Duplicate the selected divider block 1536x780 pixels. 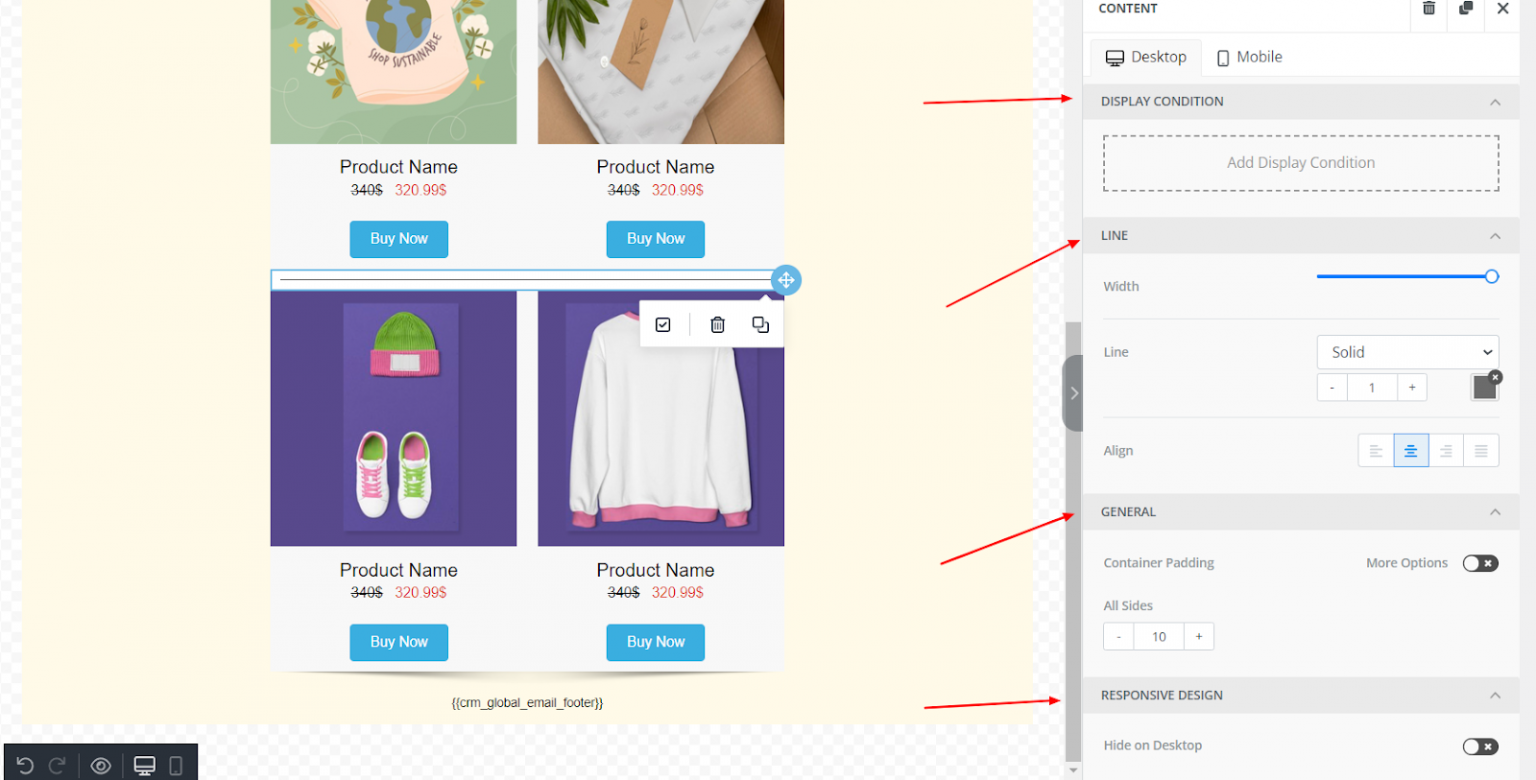click(x=760, y=324)
